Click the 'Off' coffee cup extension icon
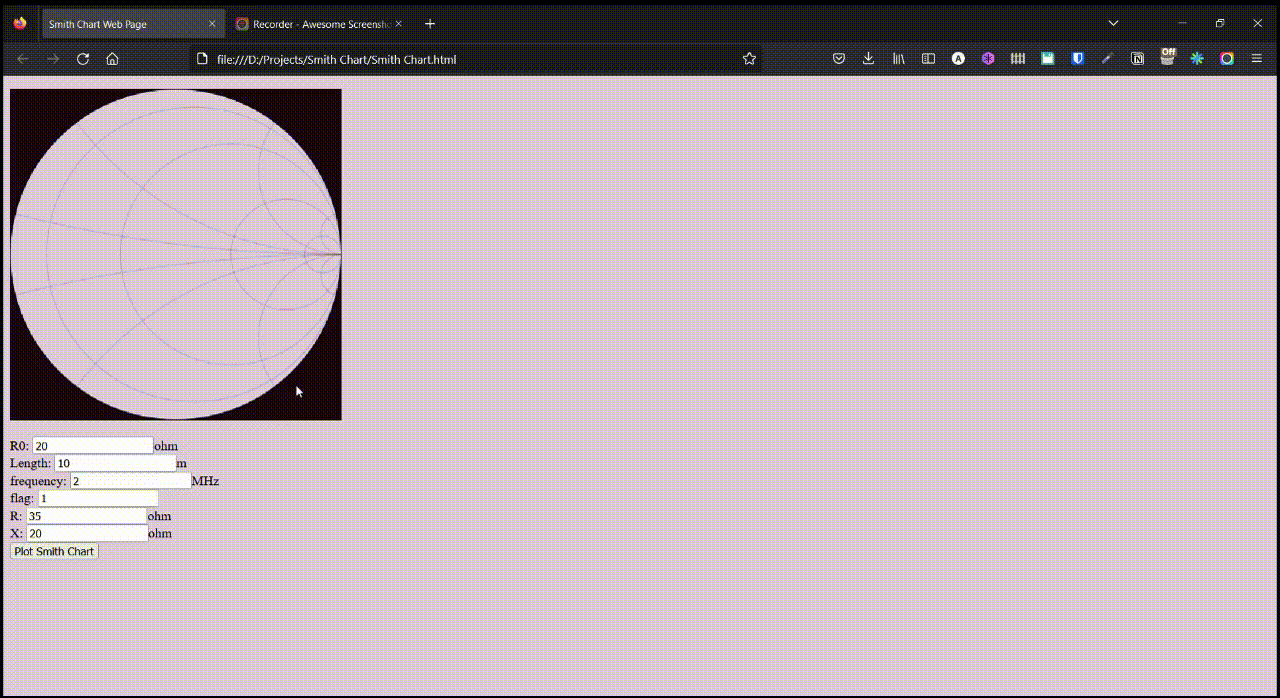Viewport: 1280px width, 698px height. coord(1167,58)
